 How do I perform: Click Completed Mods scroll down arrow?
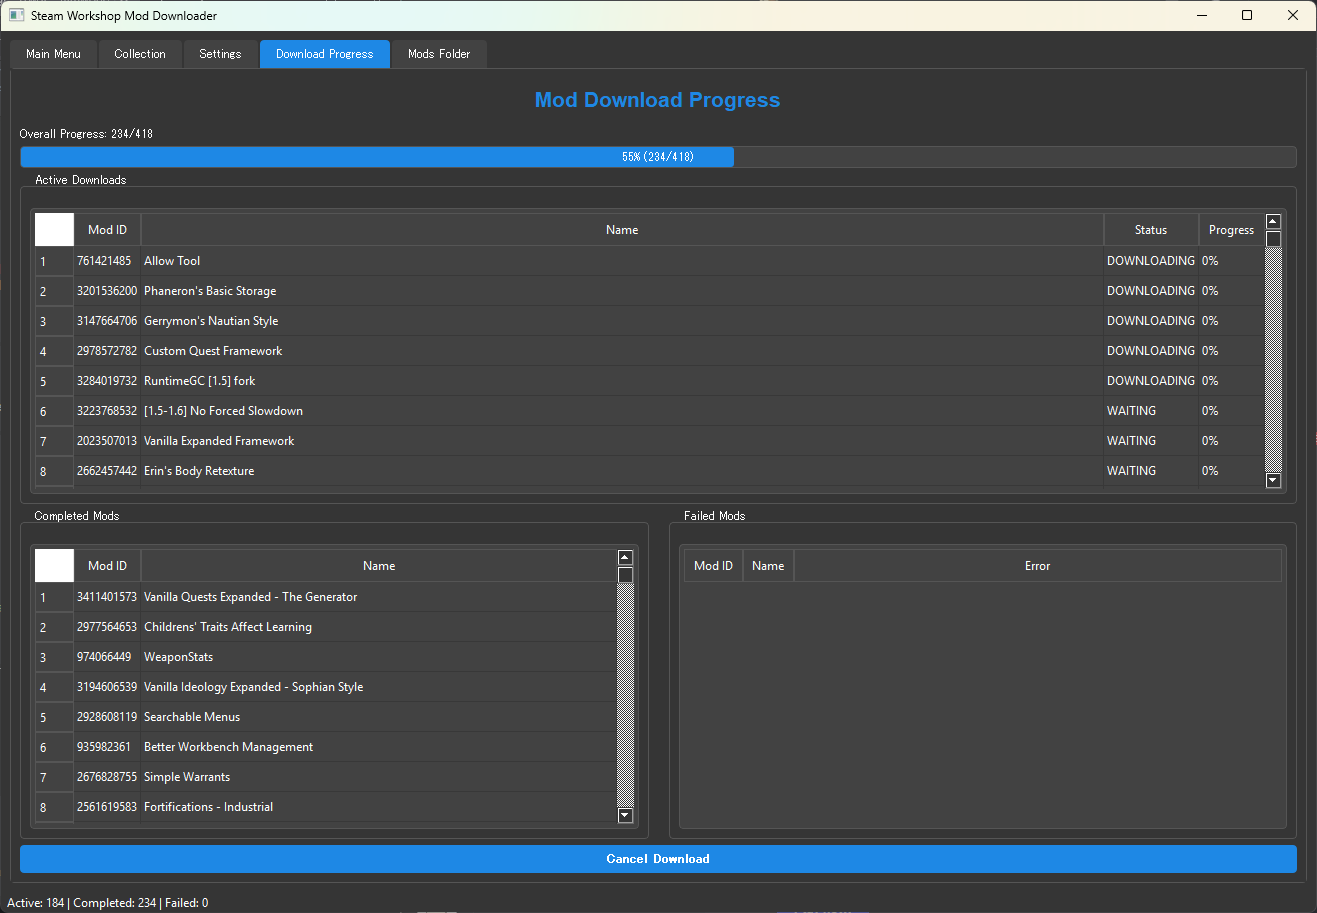coord(625,816)
